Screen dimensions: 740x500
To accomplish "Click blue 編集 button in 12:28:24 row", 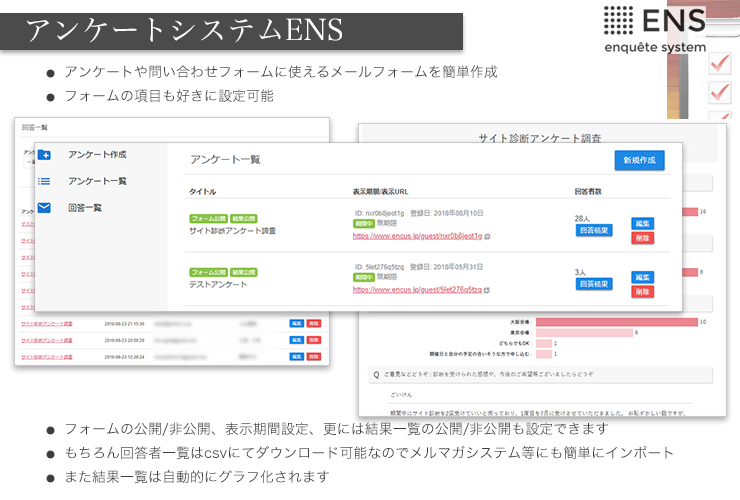I will pyautogui.click(x=296, y=356).
